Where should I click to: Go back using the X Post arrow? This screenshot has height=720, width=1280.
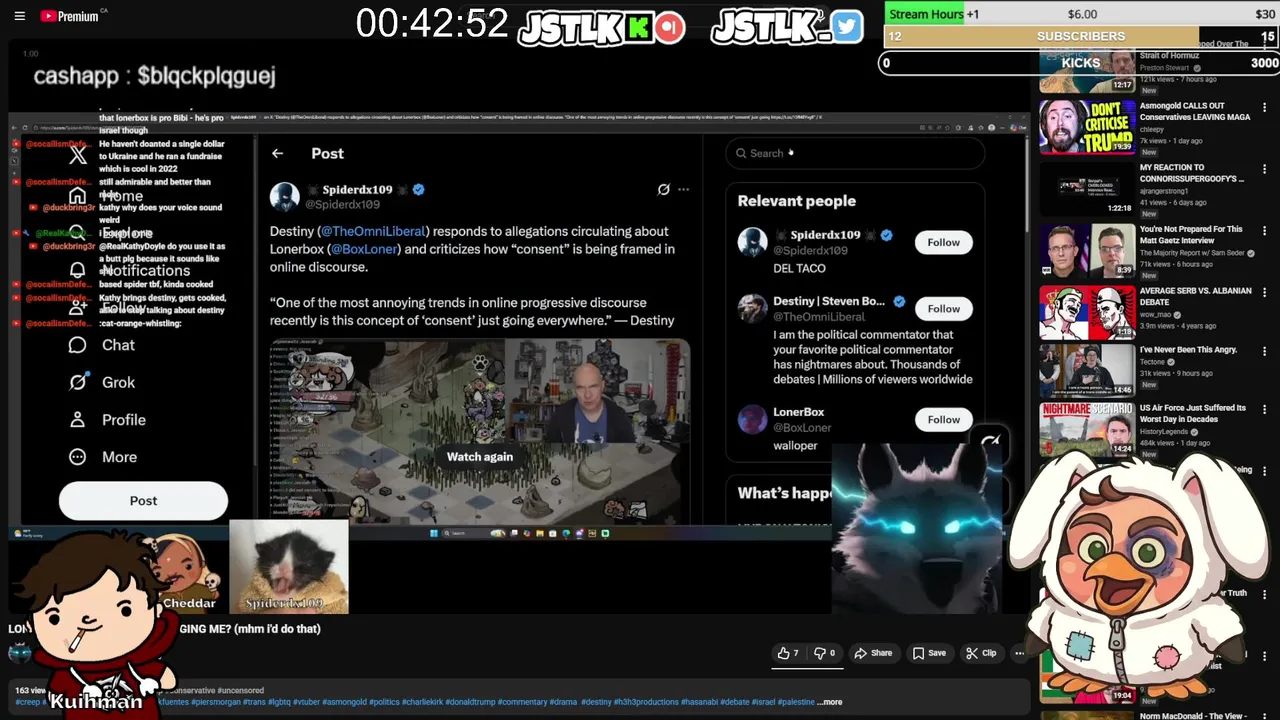[277, 153]
